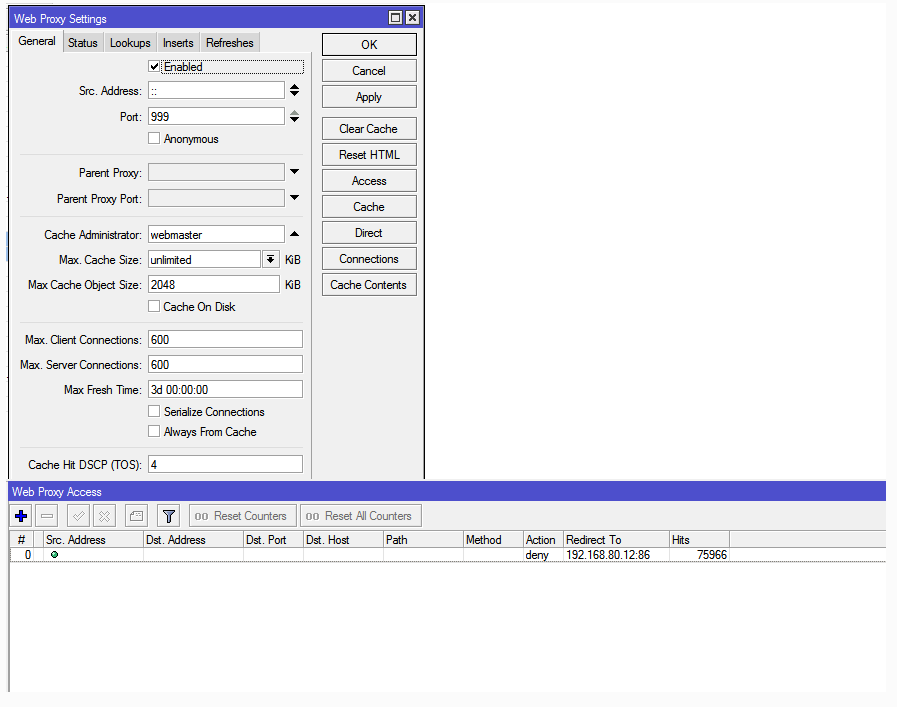Click the enable rule checkmark icon
This screenshot has width=897, height=707.
coord(78,516)
